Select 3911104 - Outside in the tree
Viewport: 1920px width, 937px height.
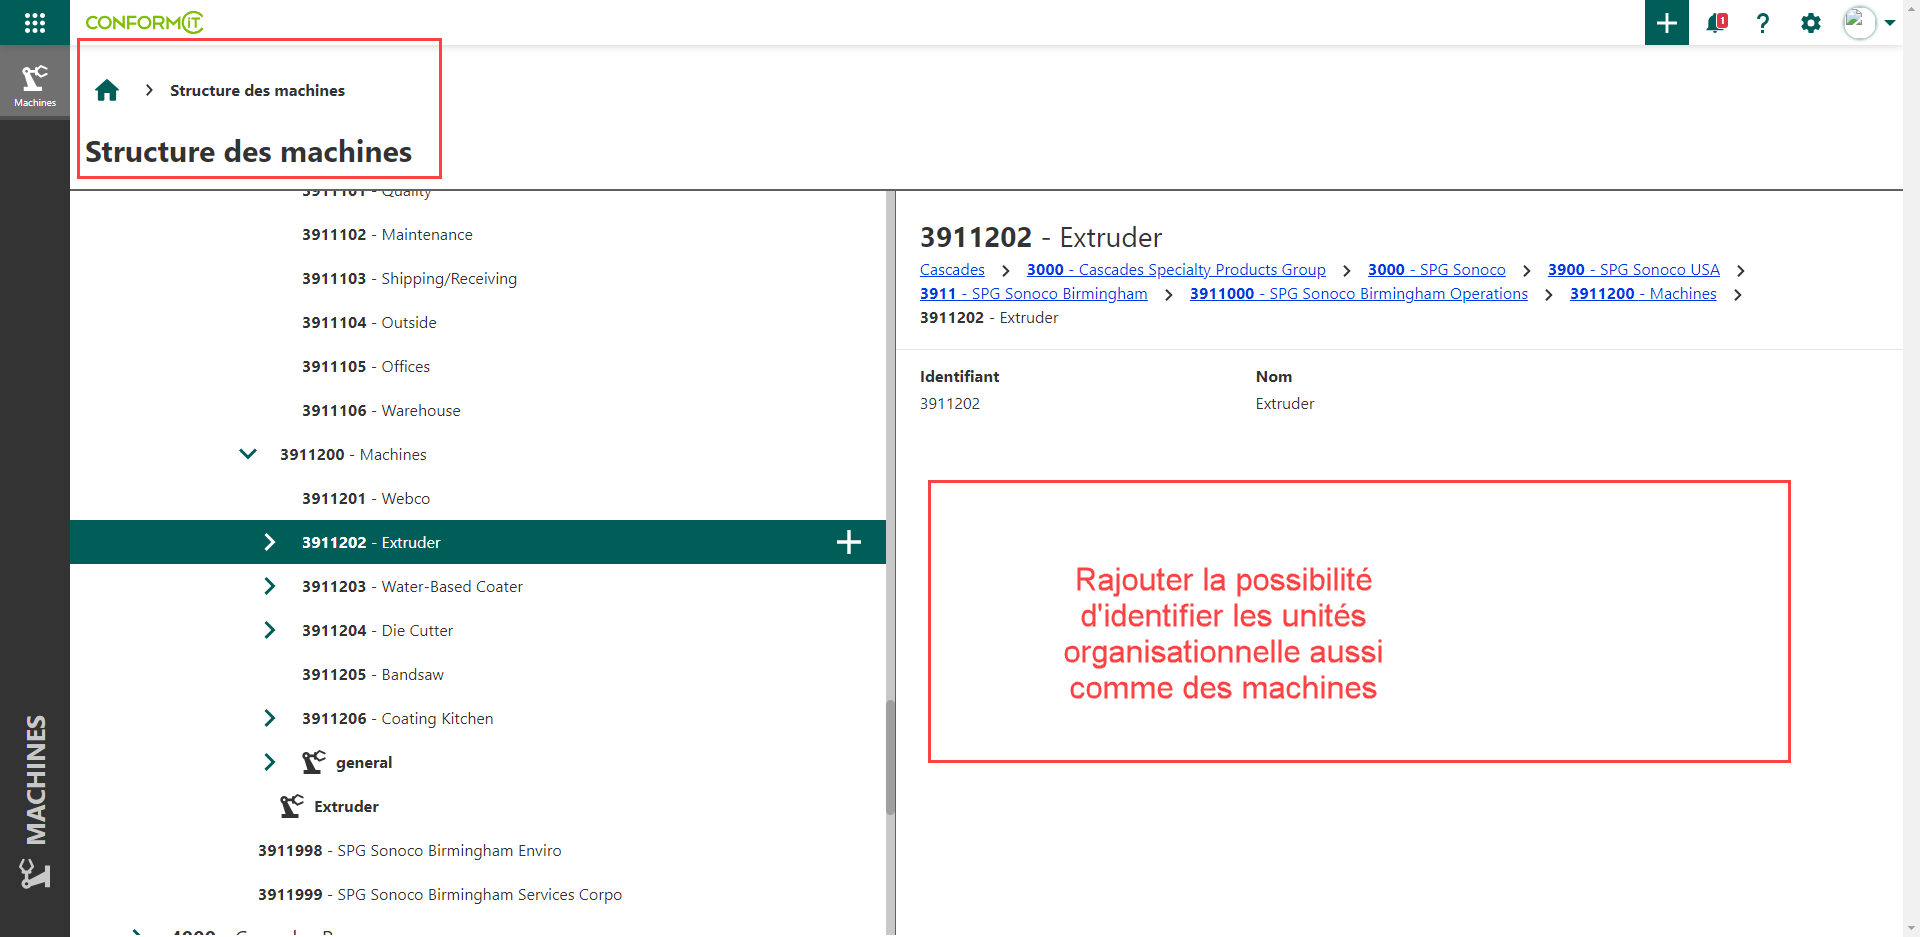pos(369,322)
